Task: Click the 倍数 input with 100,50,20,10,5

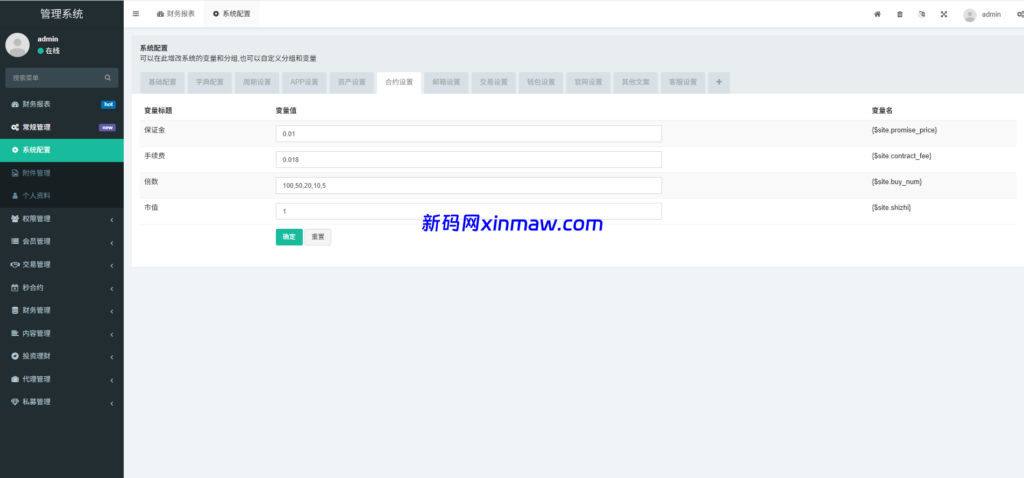Action: 469,185
